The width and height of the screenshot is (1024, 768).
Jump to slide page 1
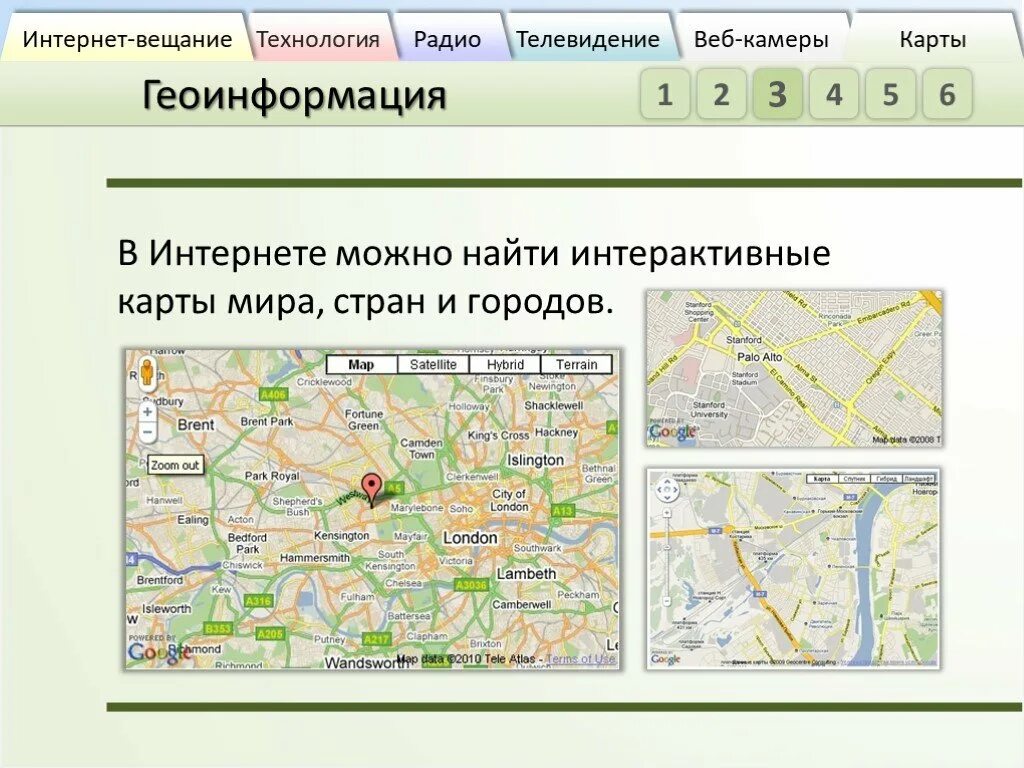665,94
